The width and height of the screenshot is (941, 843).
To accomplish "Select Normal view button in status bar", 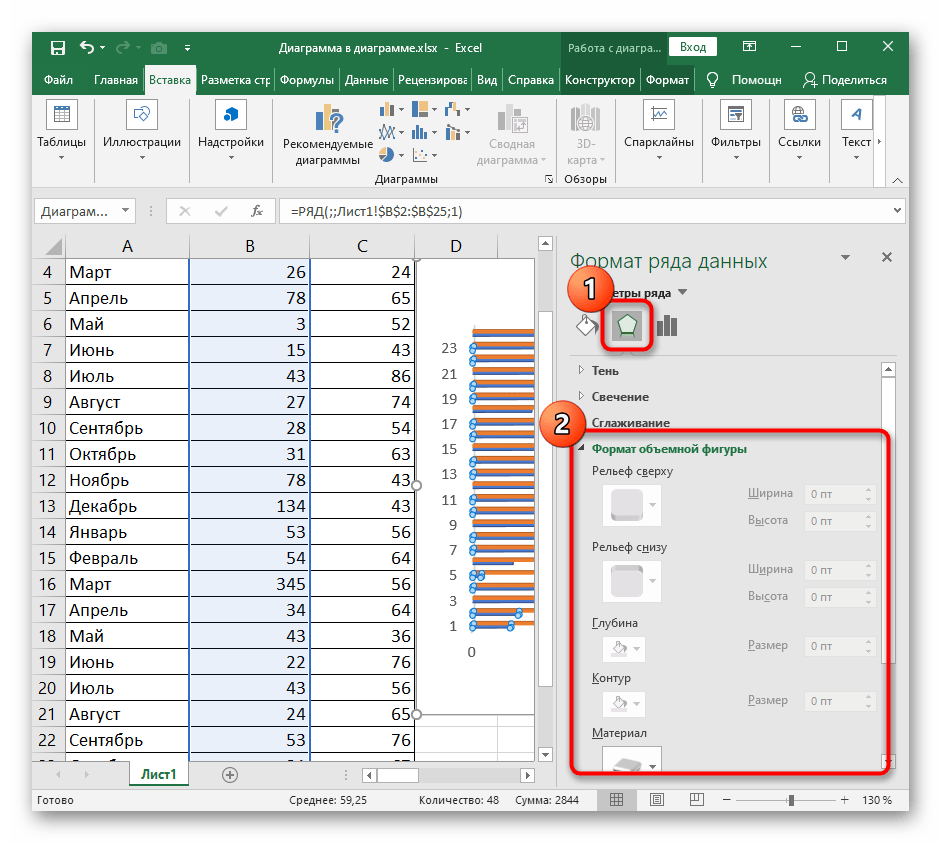I will (619, 801).
